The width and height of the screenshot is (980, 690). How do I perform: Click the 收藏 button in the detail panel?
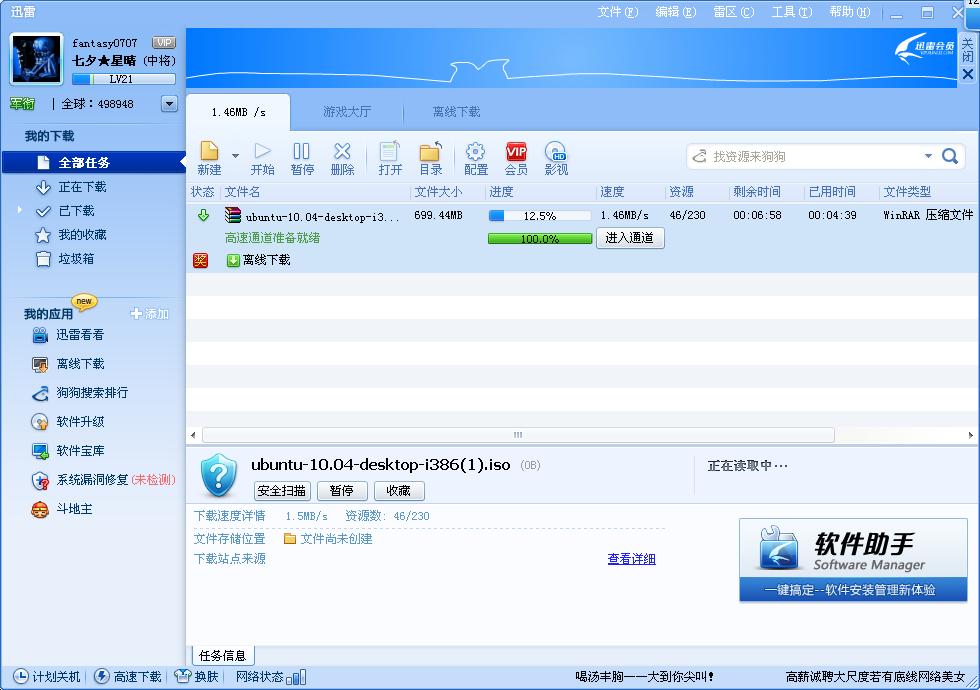(x=399, y=491)
